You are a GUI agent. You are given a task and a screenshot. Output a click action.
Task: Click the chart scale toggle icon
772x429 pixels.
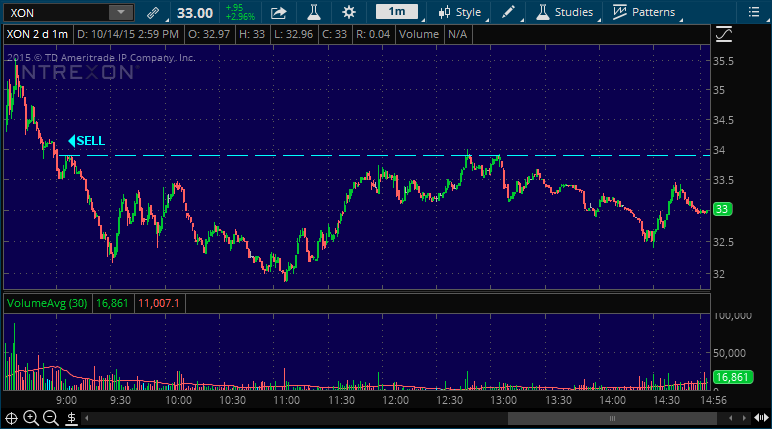(x=724, y=34)
